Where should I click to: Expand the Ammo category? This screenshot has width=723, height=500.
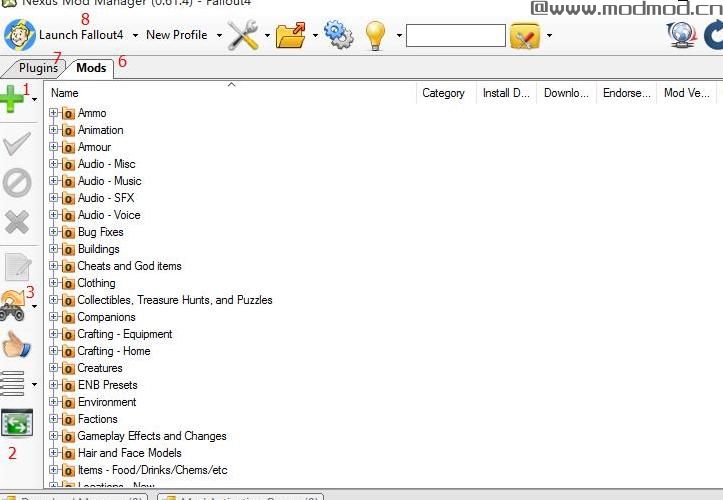[x=54, y=113]
